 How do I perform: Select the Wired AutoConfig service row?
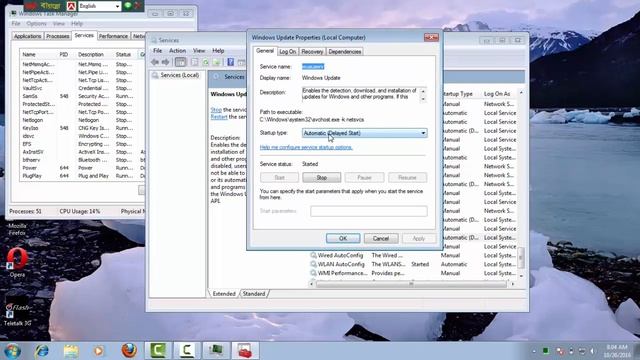click(412, 255)
